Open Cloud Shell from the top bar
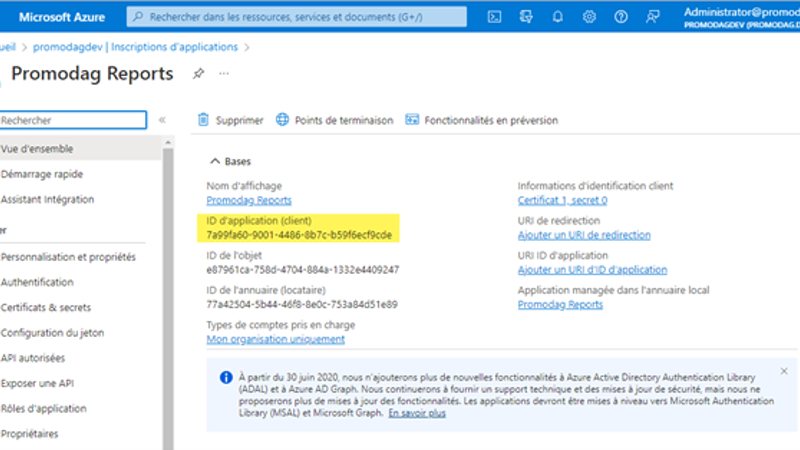The image size is (800, 450). [x=494, y=17]
